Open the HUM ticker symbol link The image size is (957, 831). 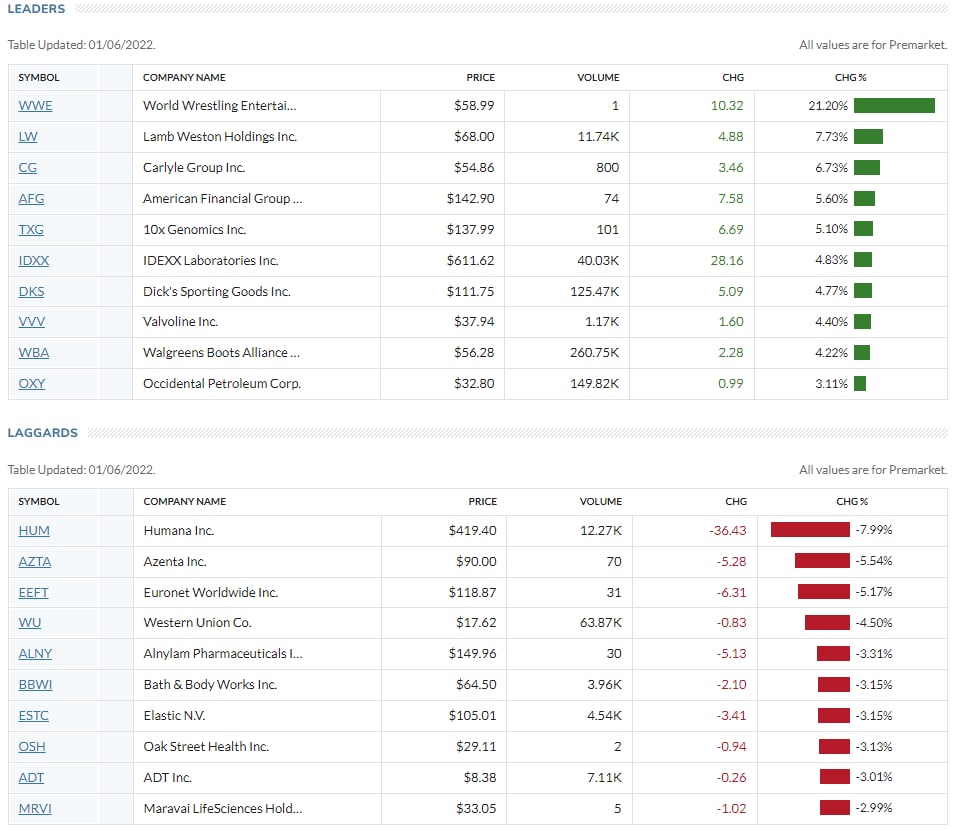(34, 531)
